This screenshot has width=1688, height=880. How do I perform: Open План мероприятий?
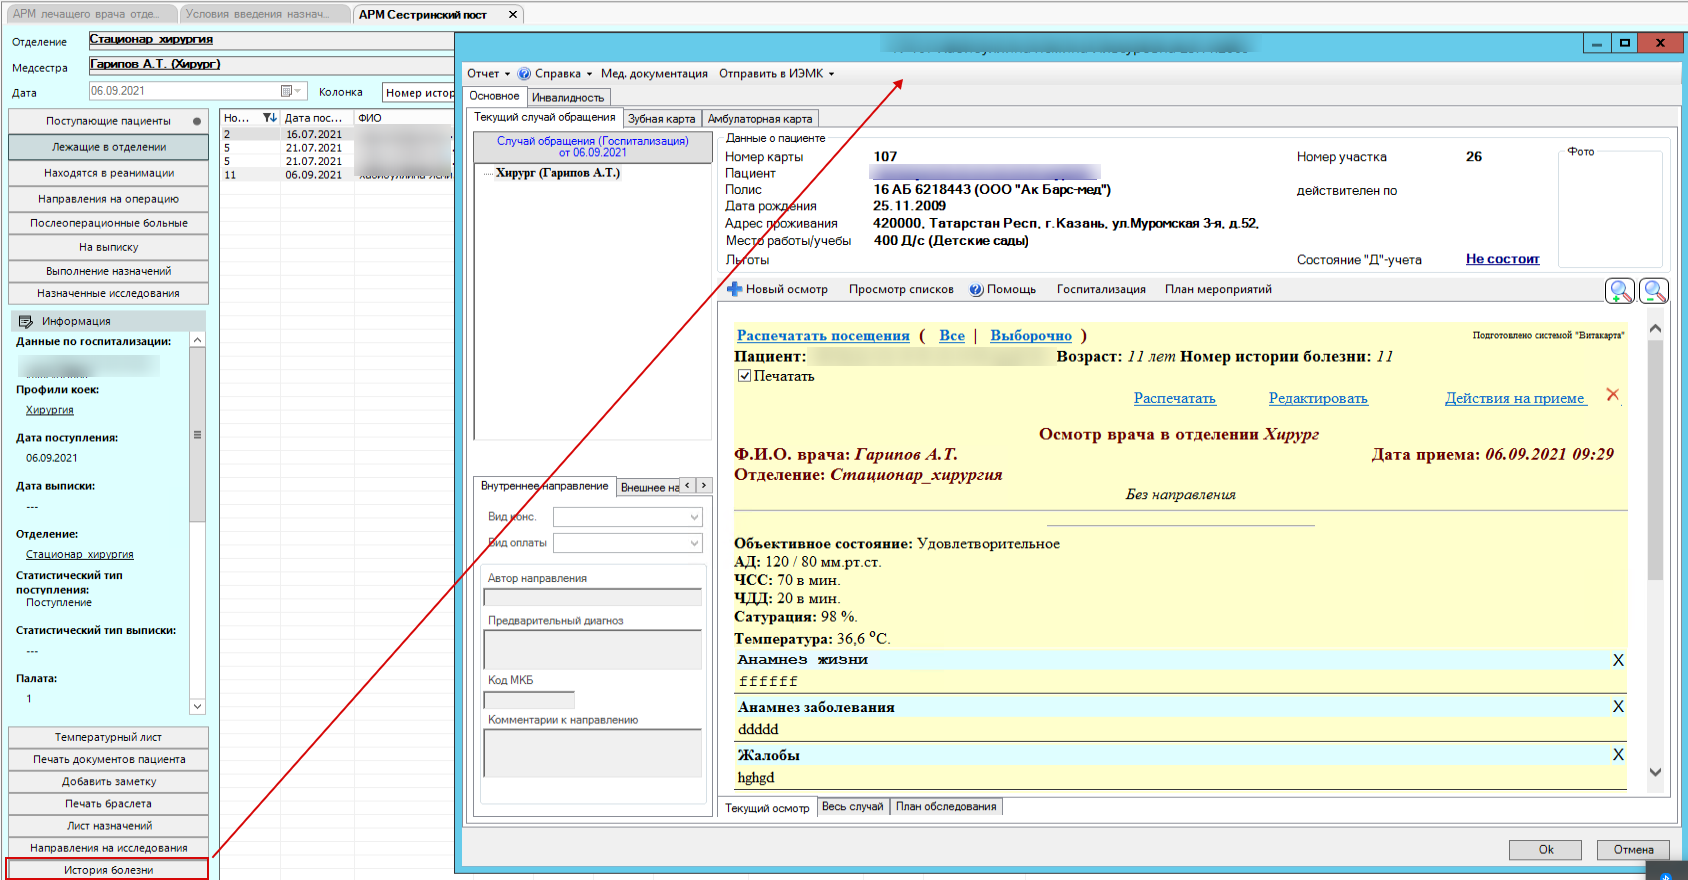(x=1218, y=290)
